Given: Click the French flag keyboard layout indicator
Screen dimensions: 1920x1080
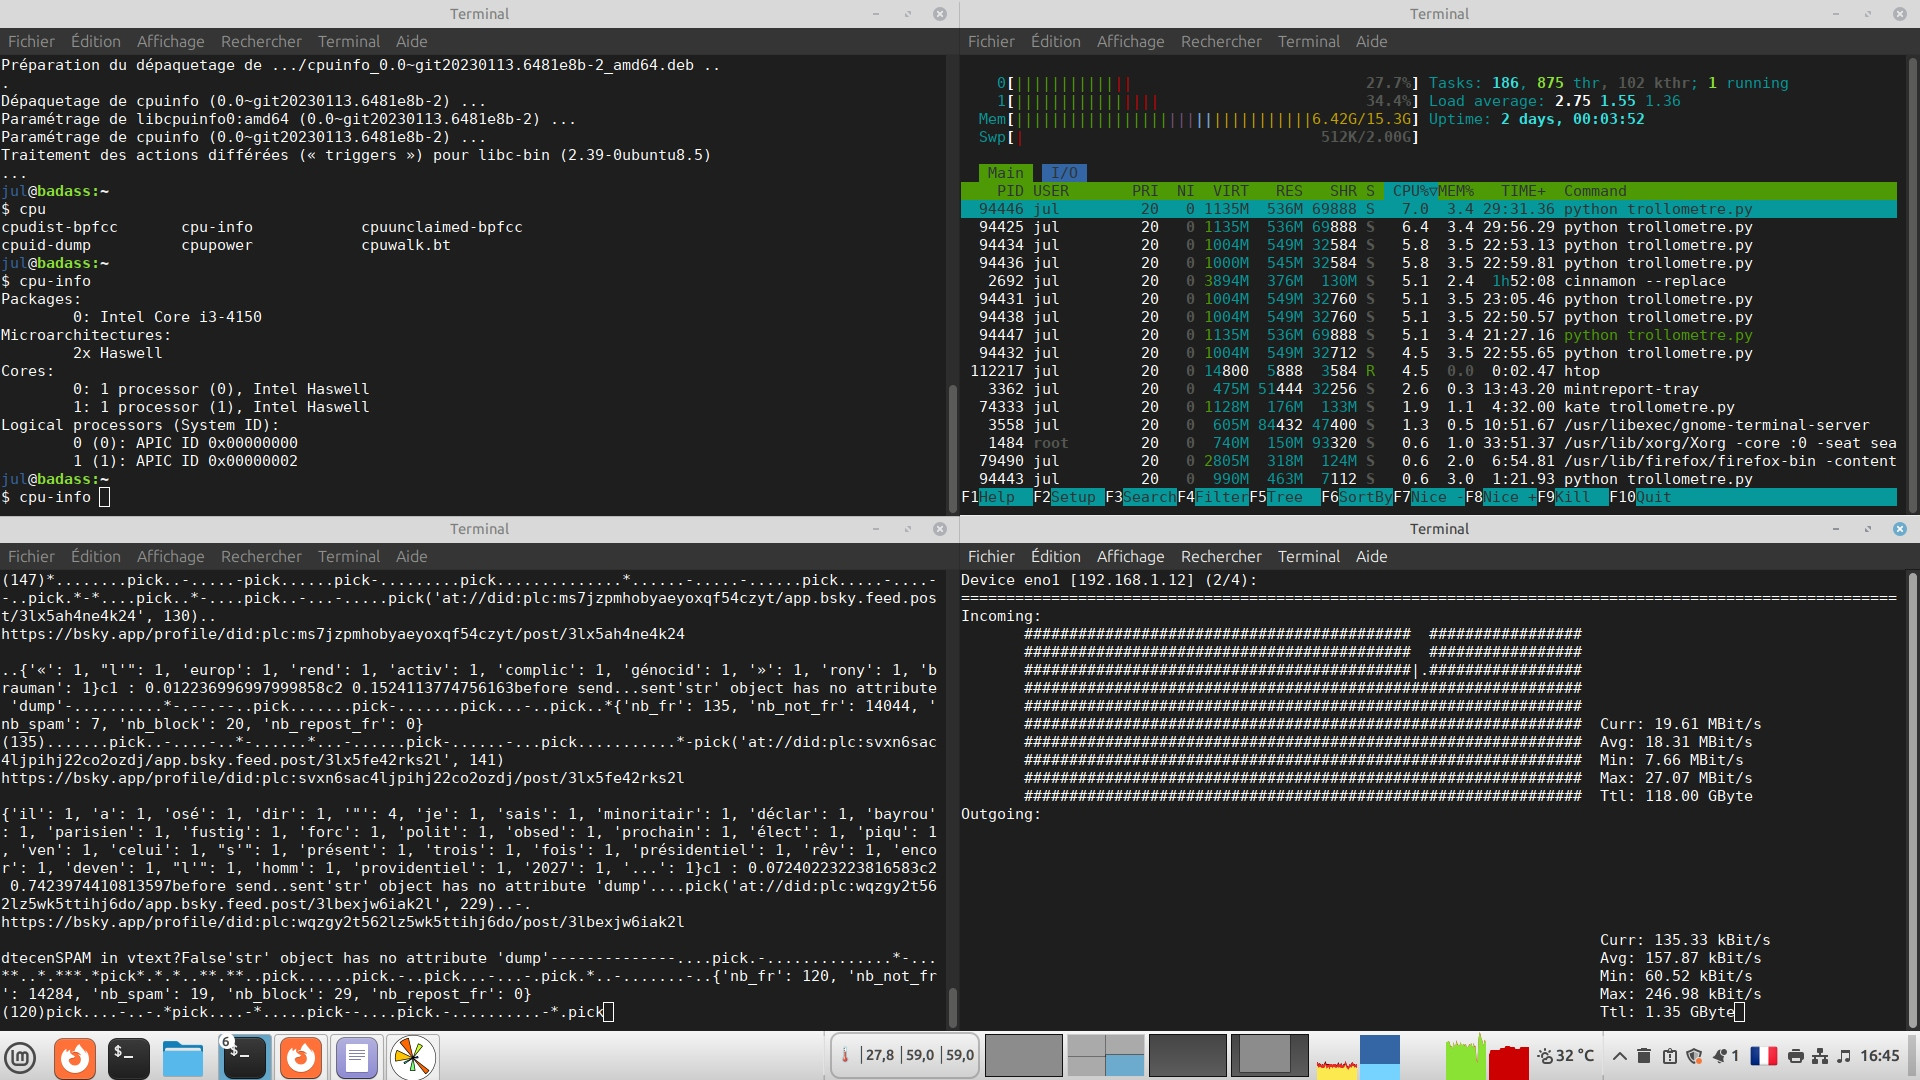Looking at the screenshot, I should click(x=1763, y=1056).
